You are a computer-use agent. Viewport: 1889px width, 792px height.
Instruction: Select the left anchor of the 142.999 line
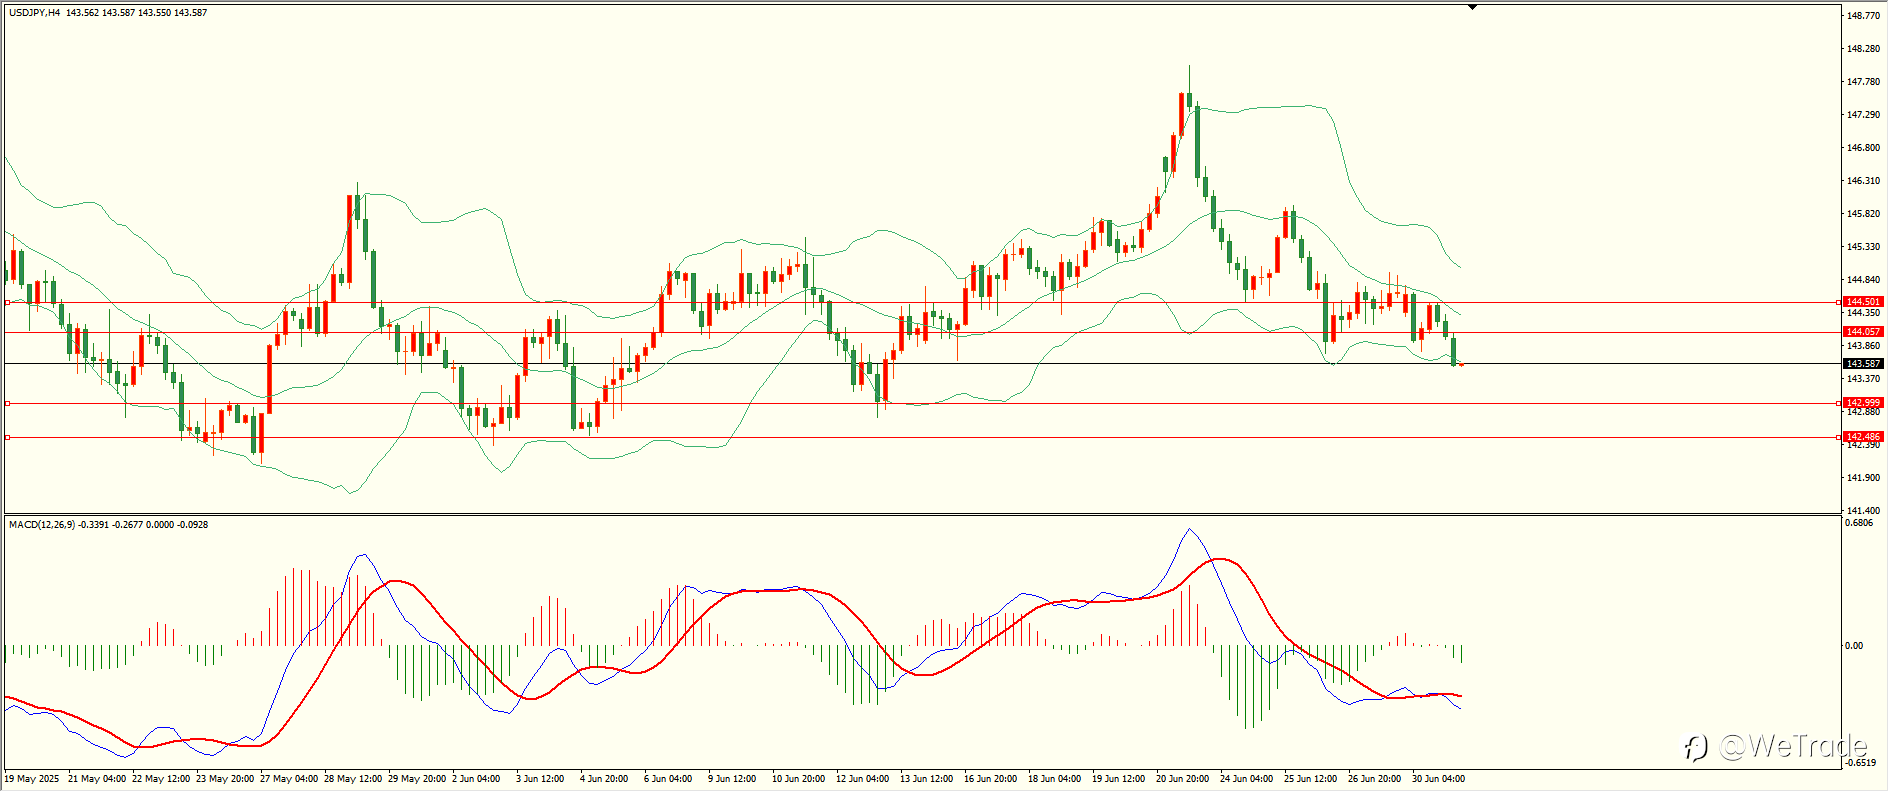click(7, 403)
